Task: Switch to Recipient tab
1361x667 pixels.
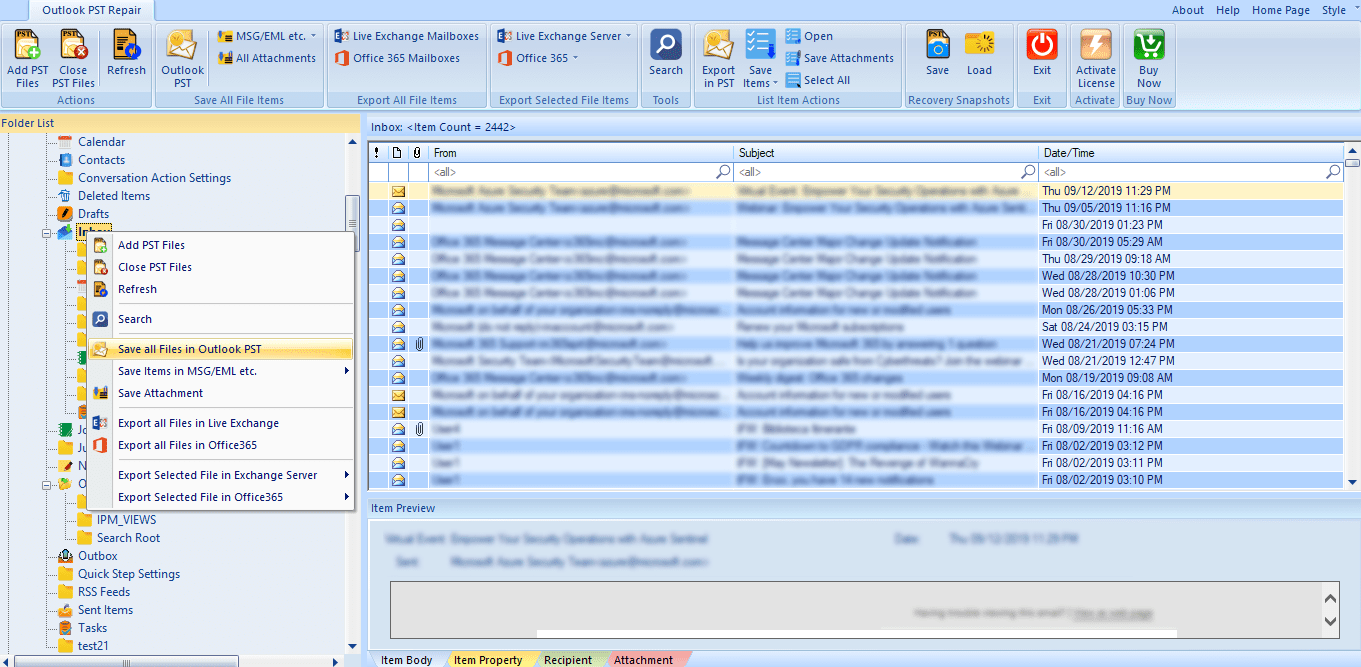Action: 567,660
